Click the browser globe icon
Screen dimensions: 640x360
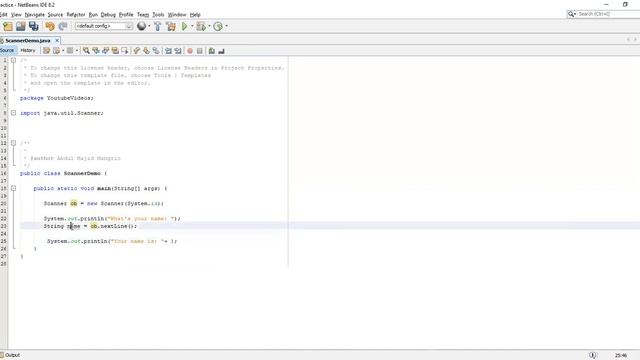(x=141, y=26)
